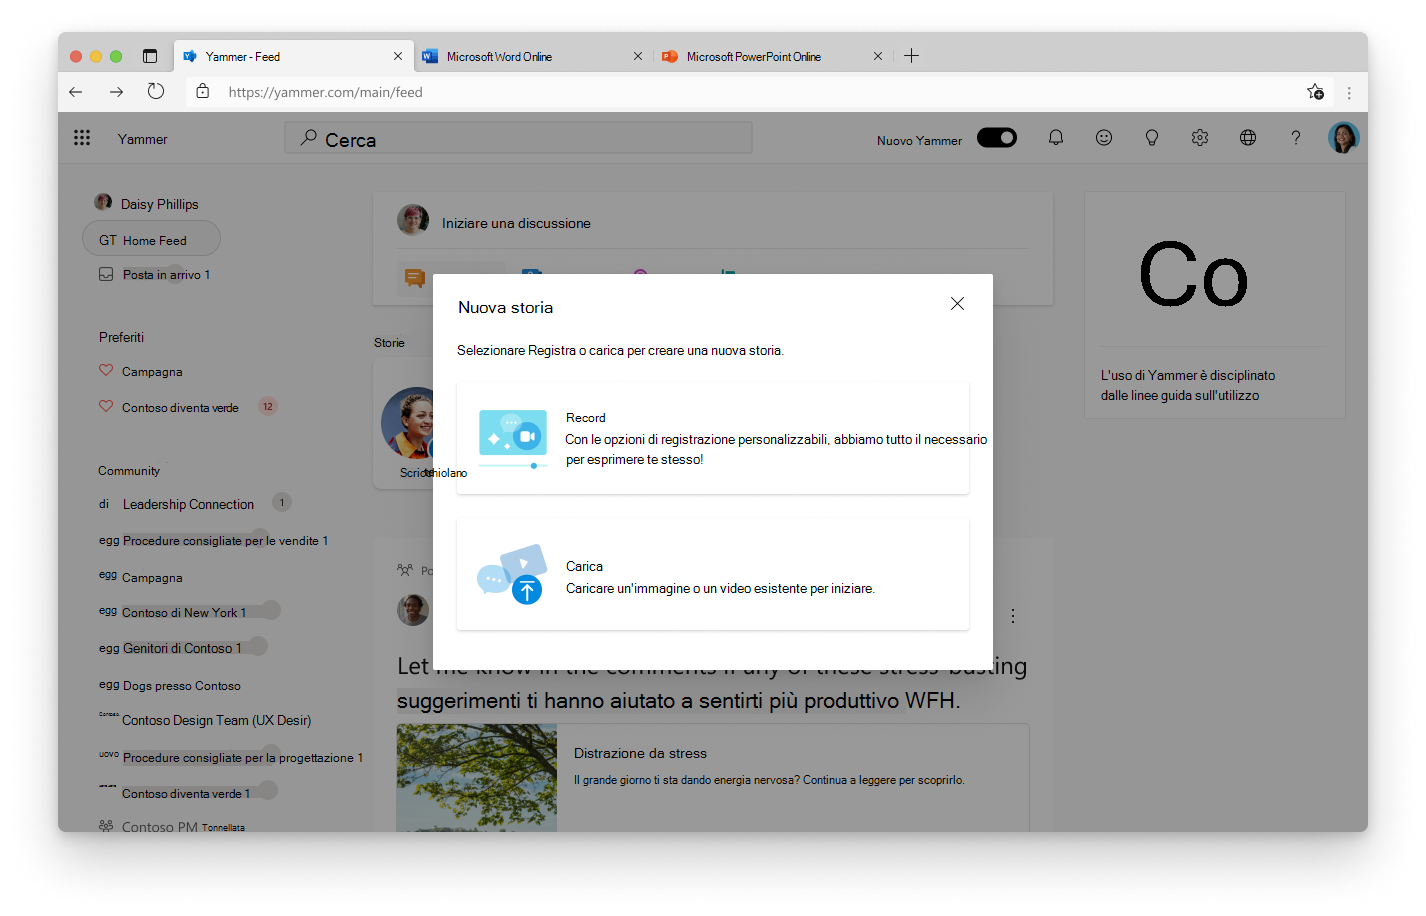Viewport: 1426px width, 916px height.
Task: Click the globe language icon
Action: pos(1248,138)
